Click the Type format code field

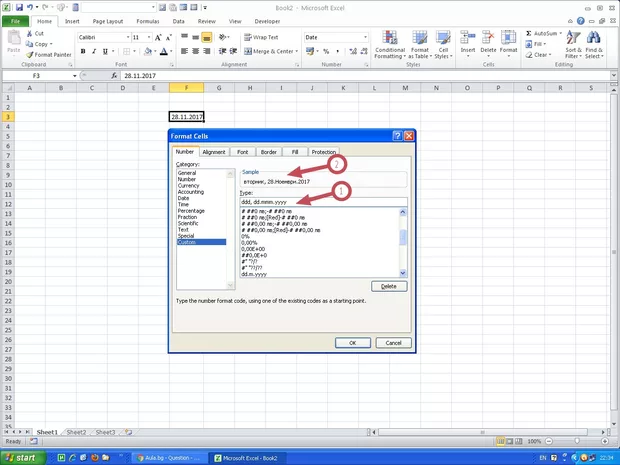click(x=320, y=202)
